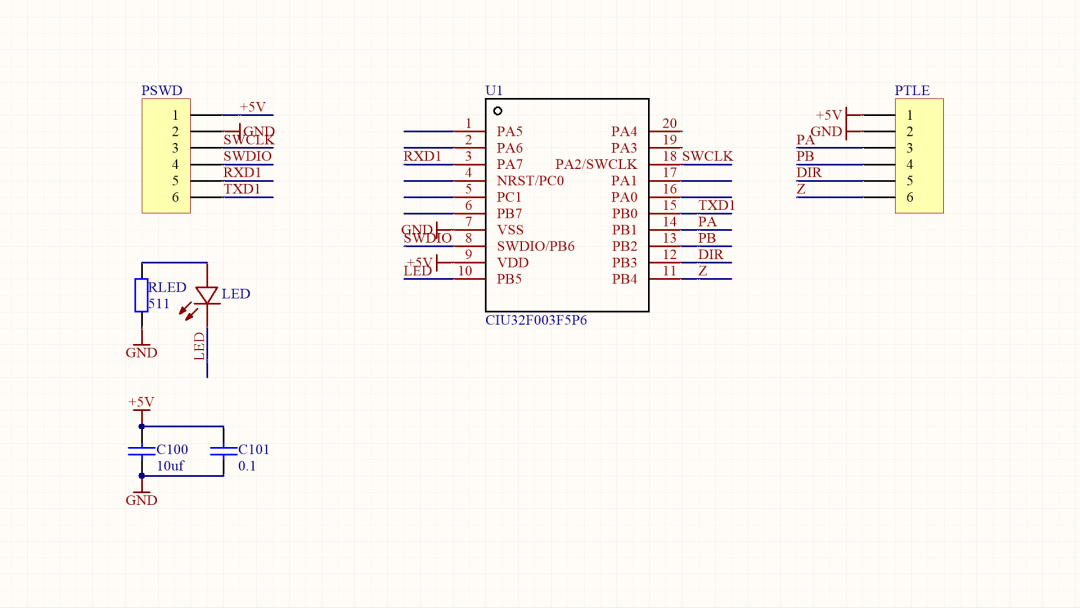Viewport: 1080px width, 608px height.
Task: Pick the PB net label beside PTLE connector
Action: [805, 156]
